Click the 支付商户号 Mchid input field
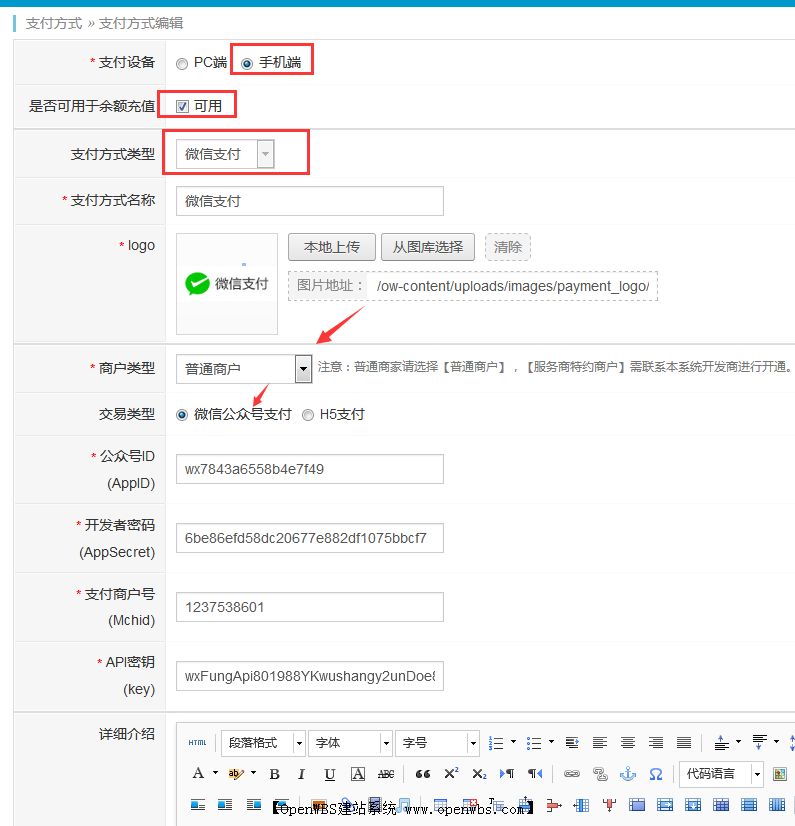Screen dimensions: 795x826 tap(309, 607)
